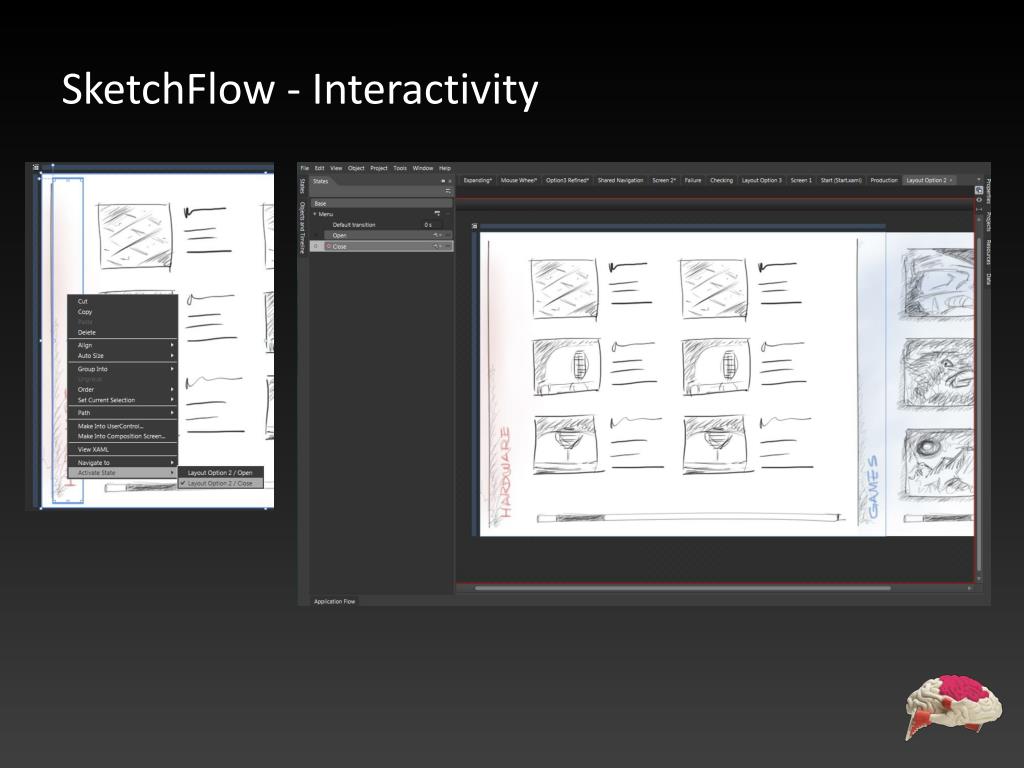Click the Default transition duration field
This screenshot has height=768, width=1024.
click(x=432, y=225)
